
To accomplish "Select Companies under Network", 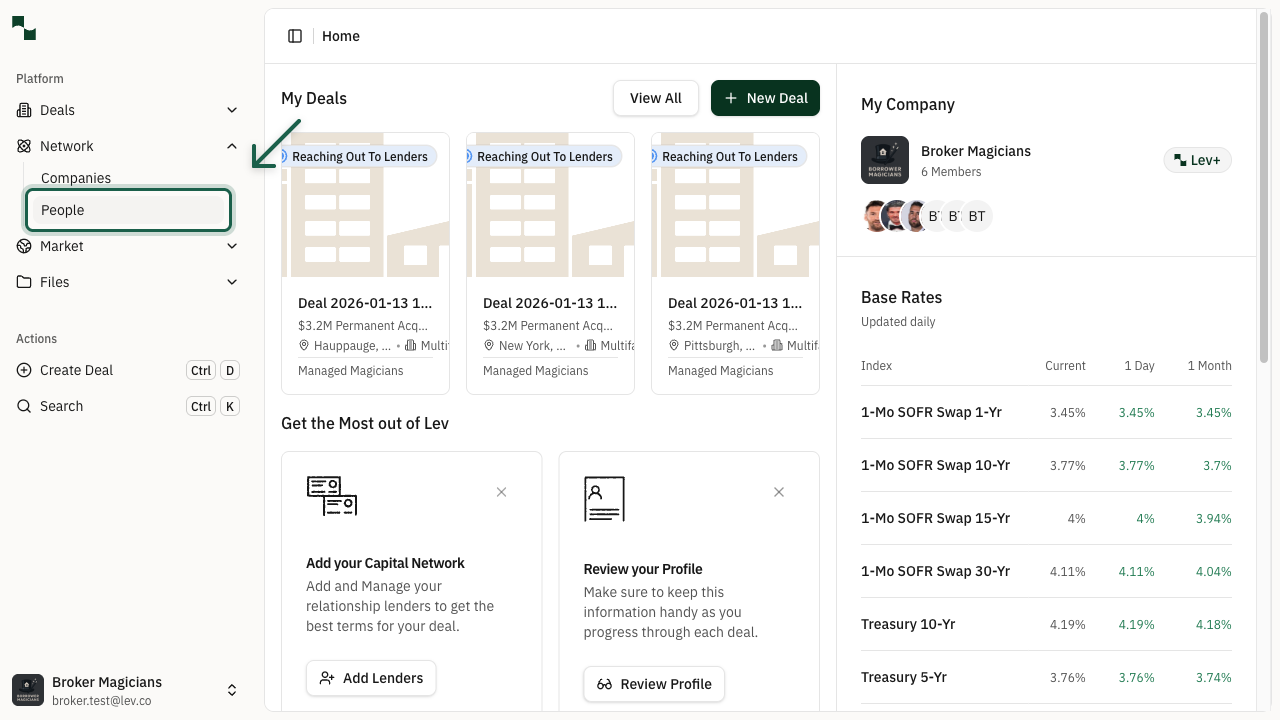I will (x=76, y=178).
